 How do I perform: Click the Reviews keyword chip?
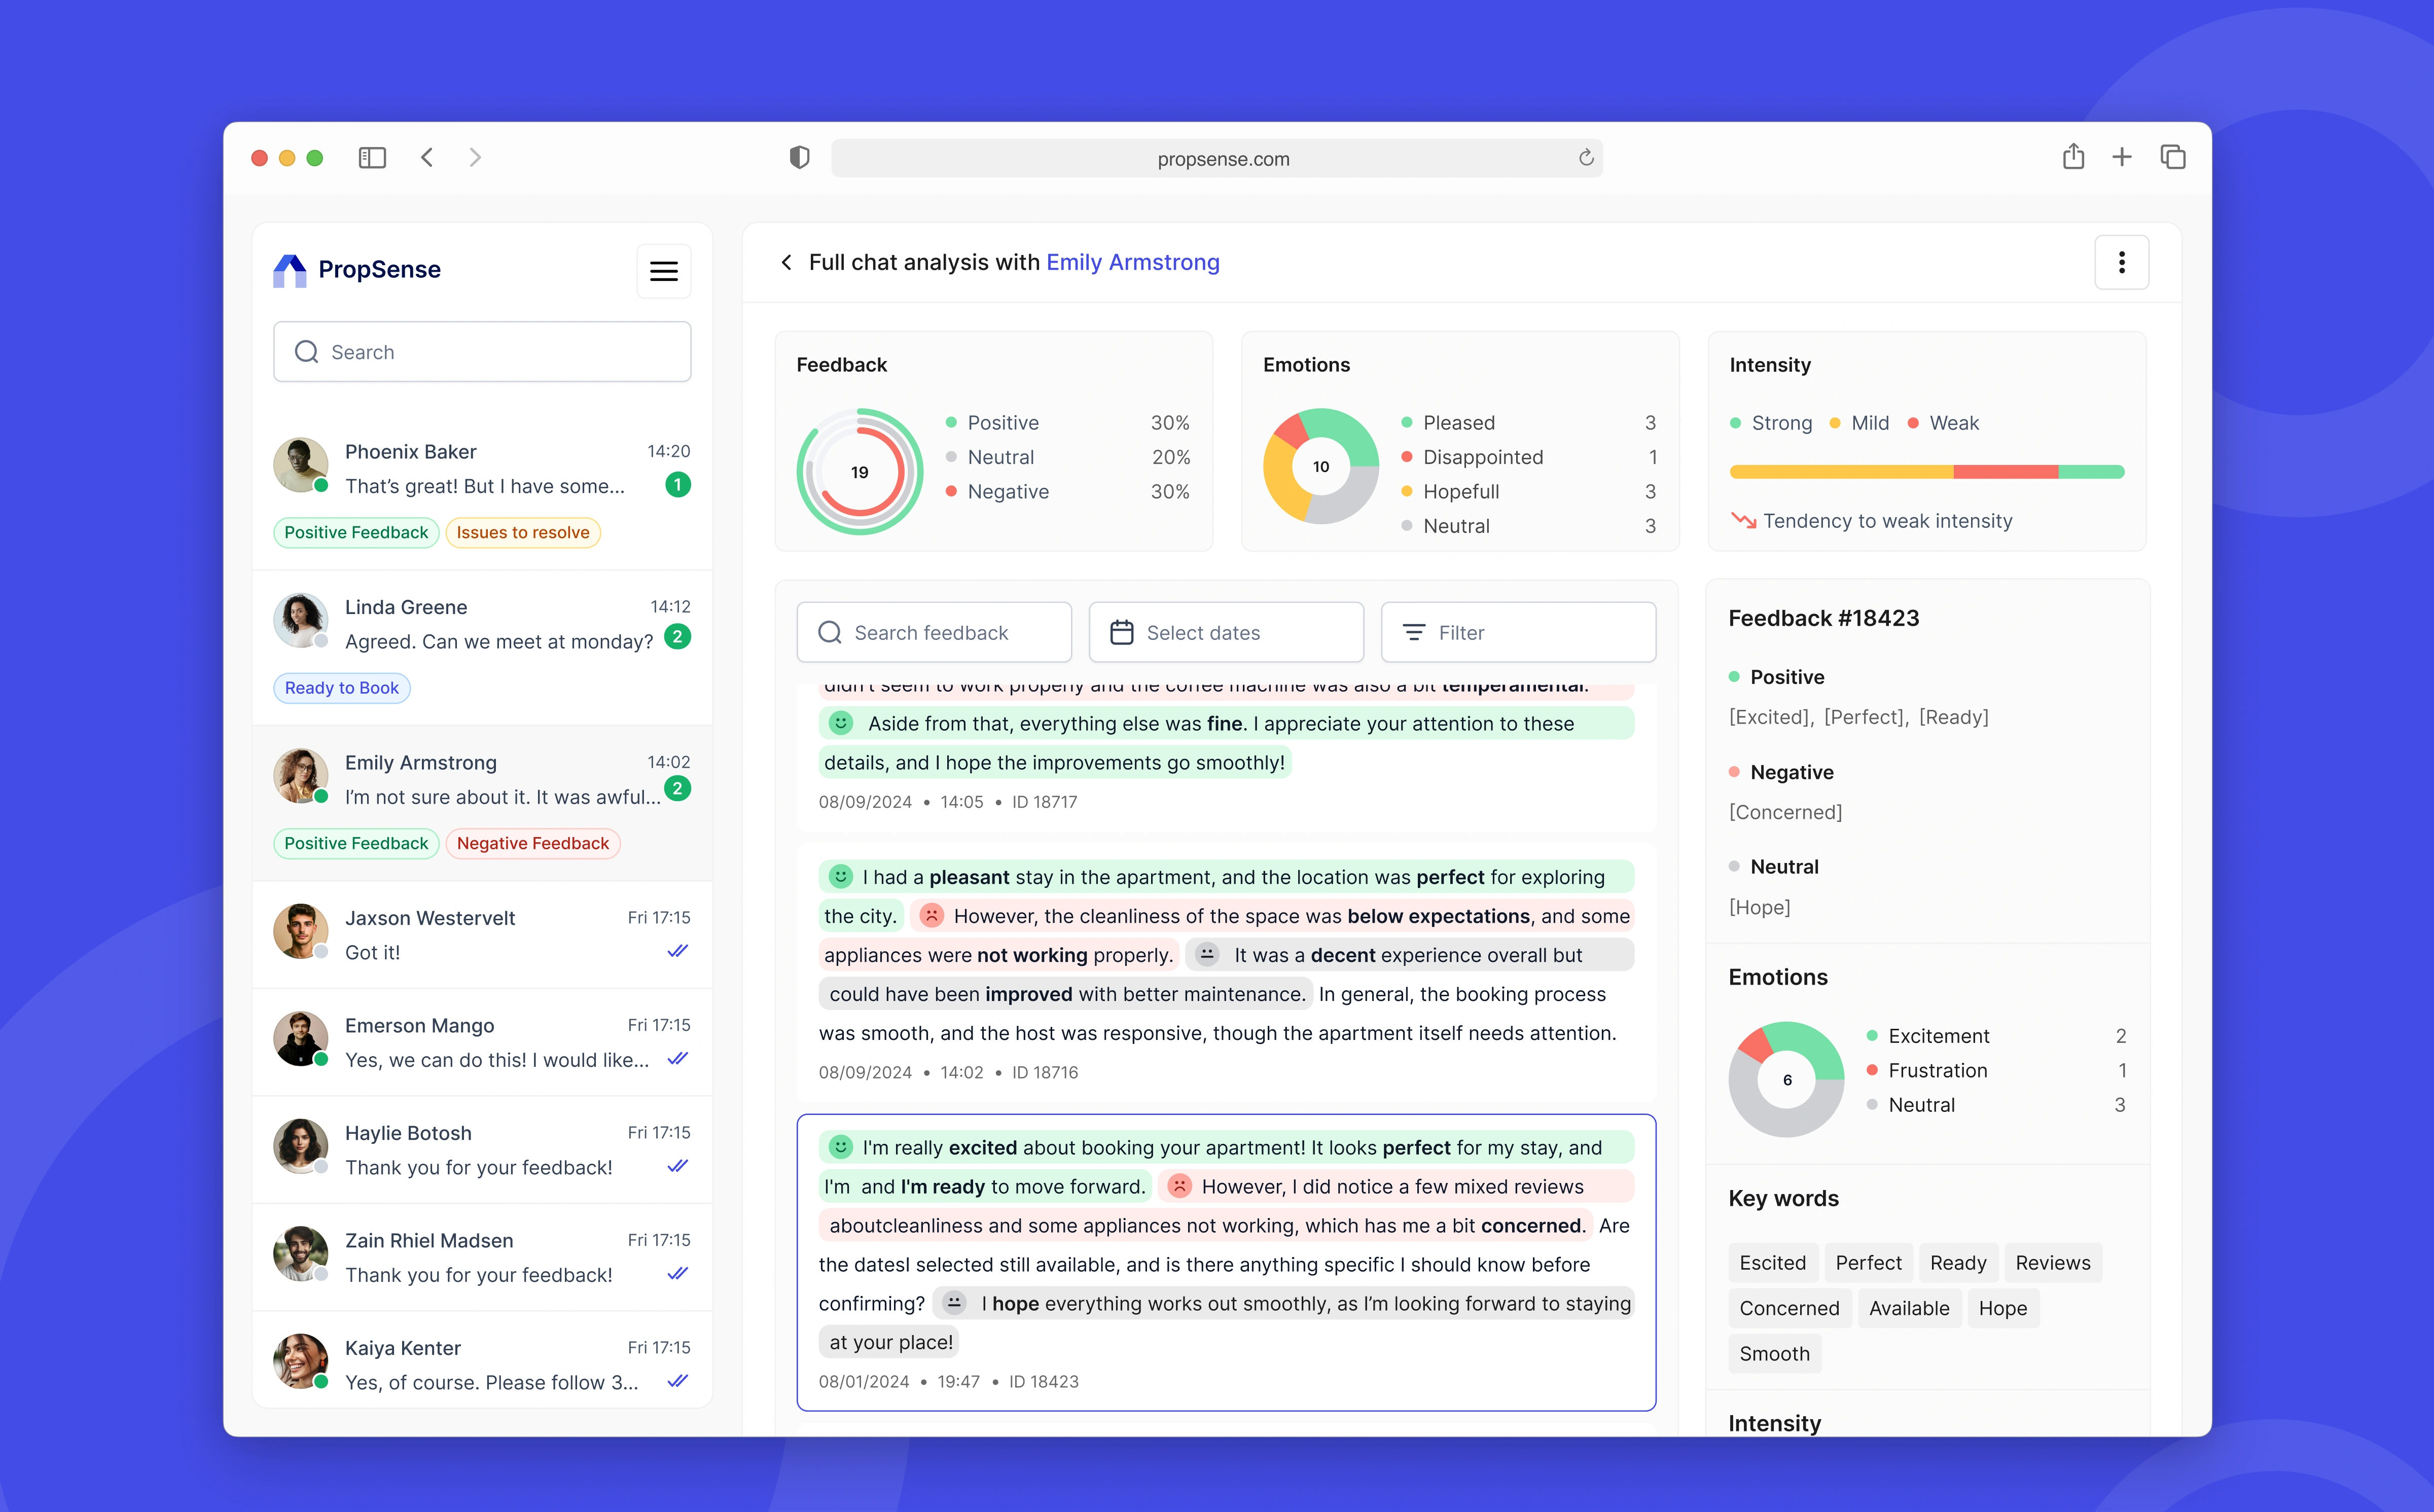[2052, 1262]
